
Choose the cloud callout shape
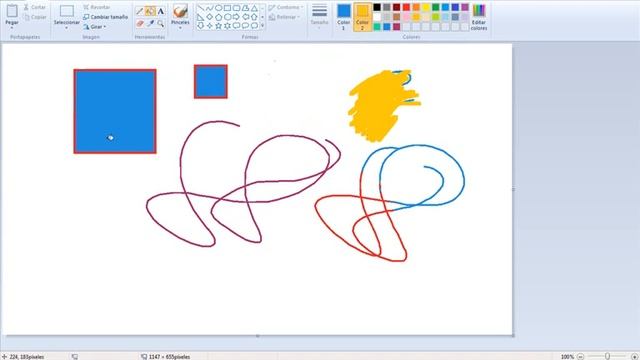pyautogui.click(x=254, y=26)
